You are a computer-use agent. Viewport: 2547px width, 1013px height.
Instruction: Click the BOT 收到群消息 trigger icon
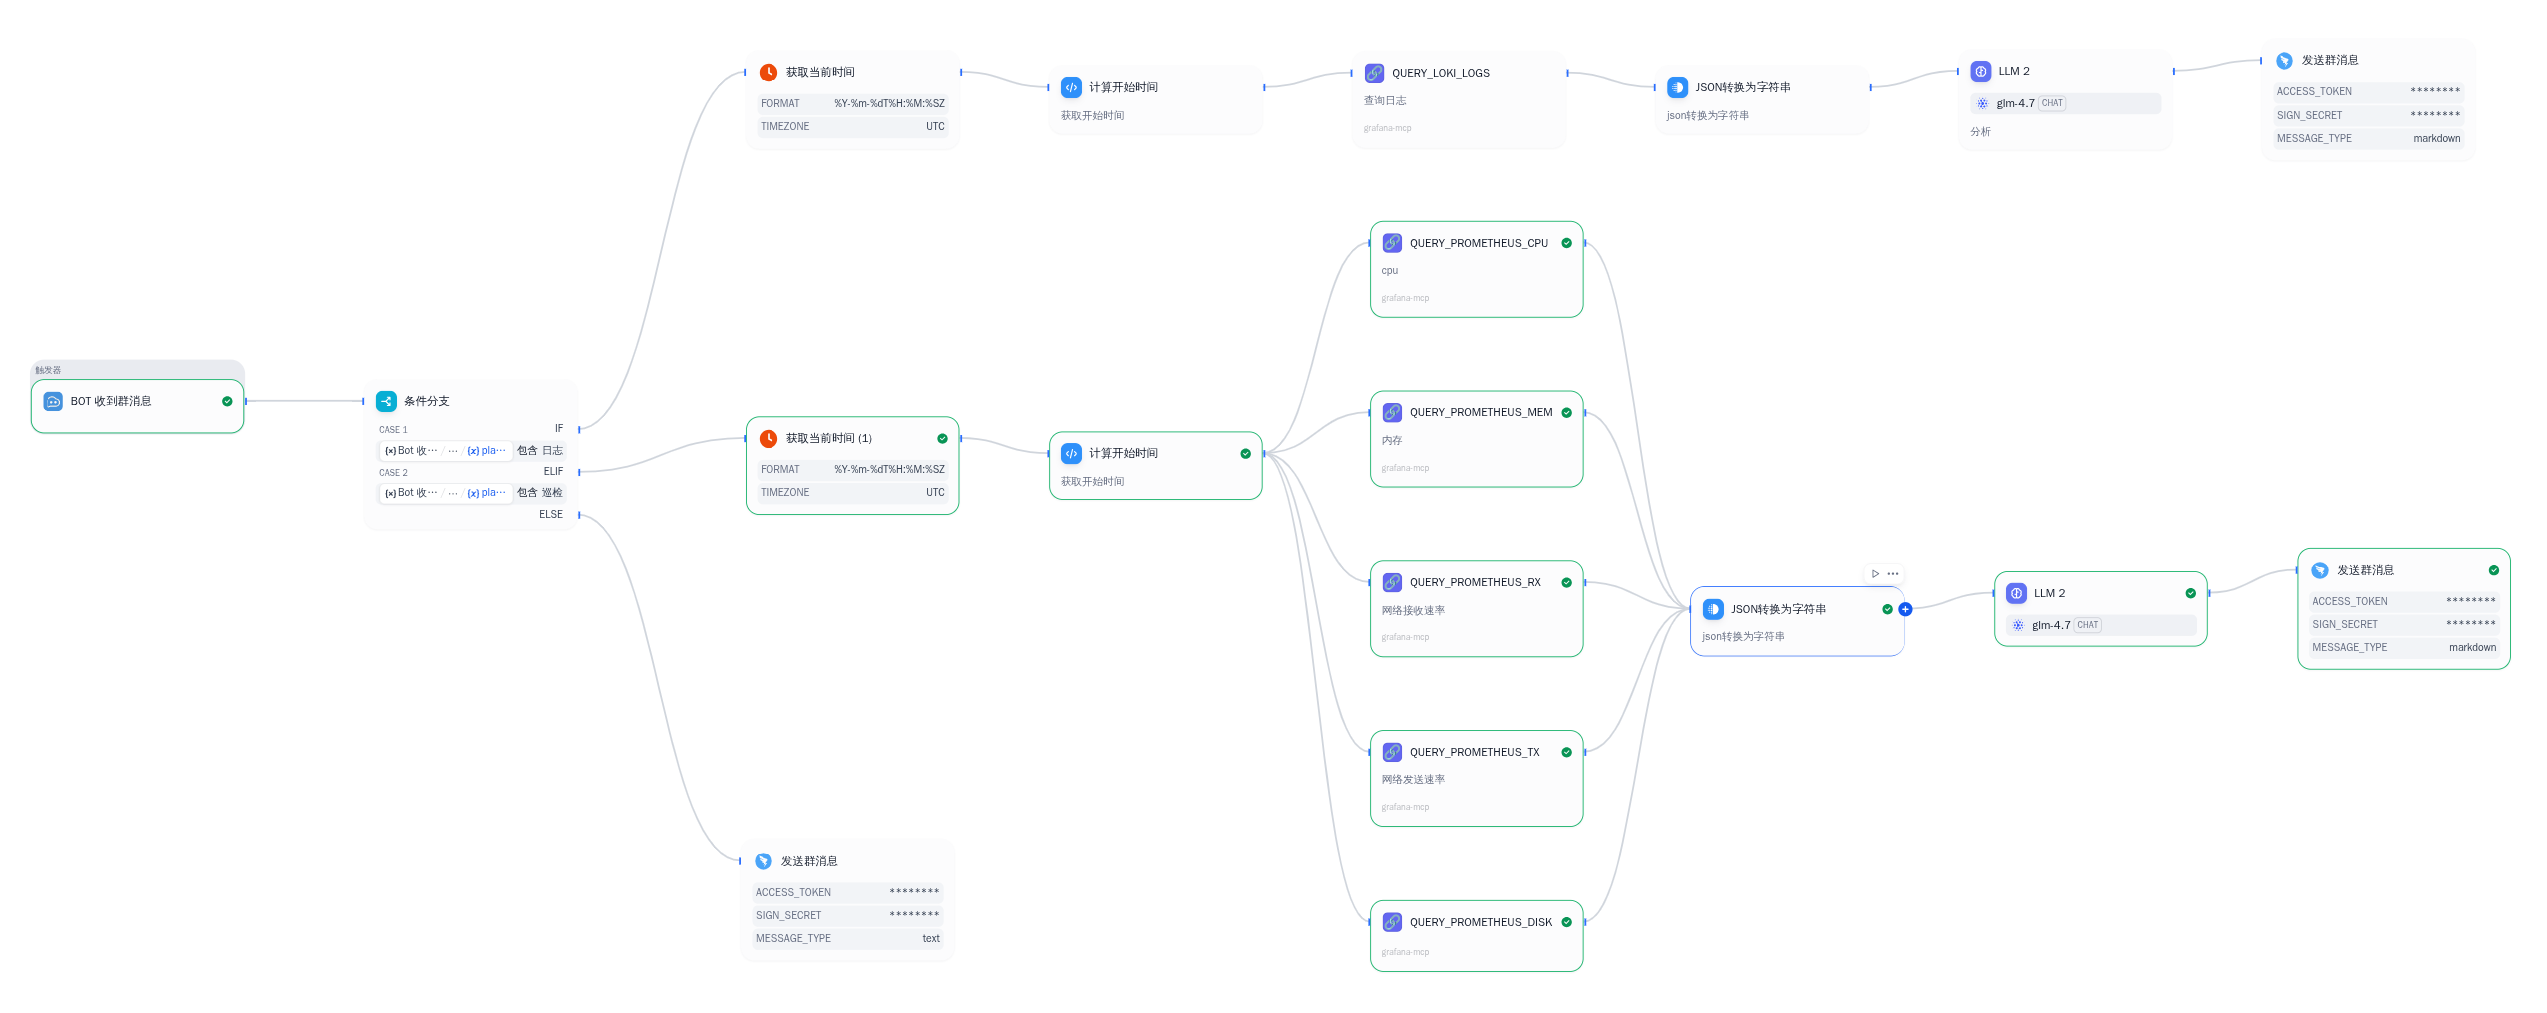tap(53, 401)
